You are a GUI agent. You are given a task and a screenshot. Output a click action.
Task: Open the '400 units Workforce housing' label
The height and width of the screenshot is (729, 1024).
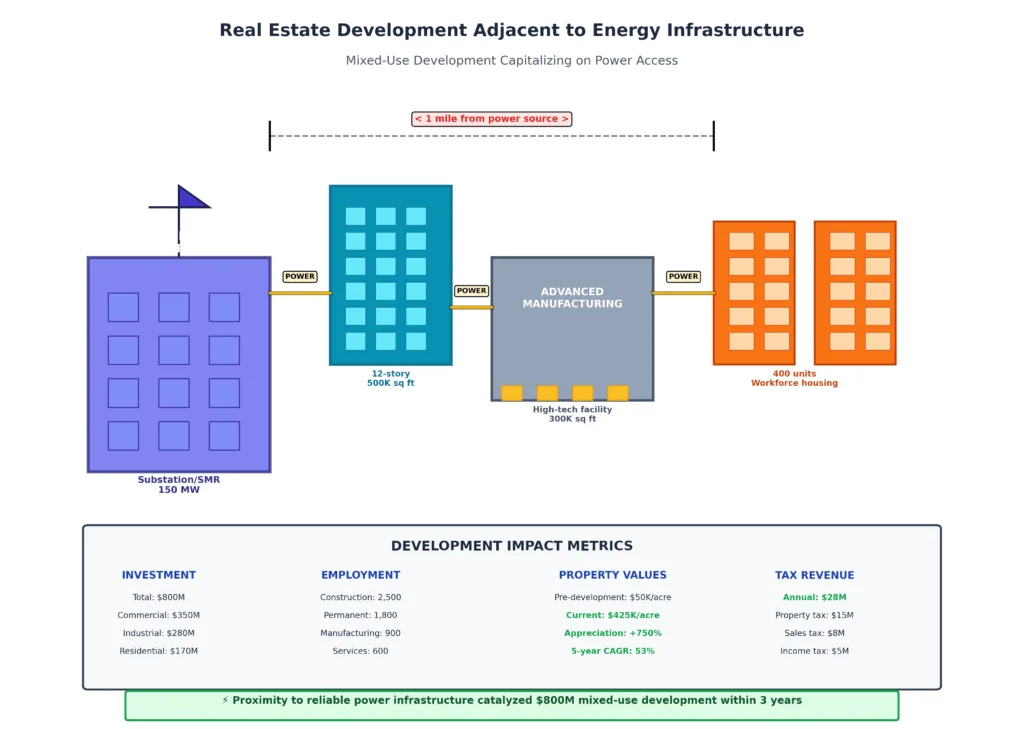794,378
